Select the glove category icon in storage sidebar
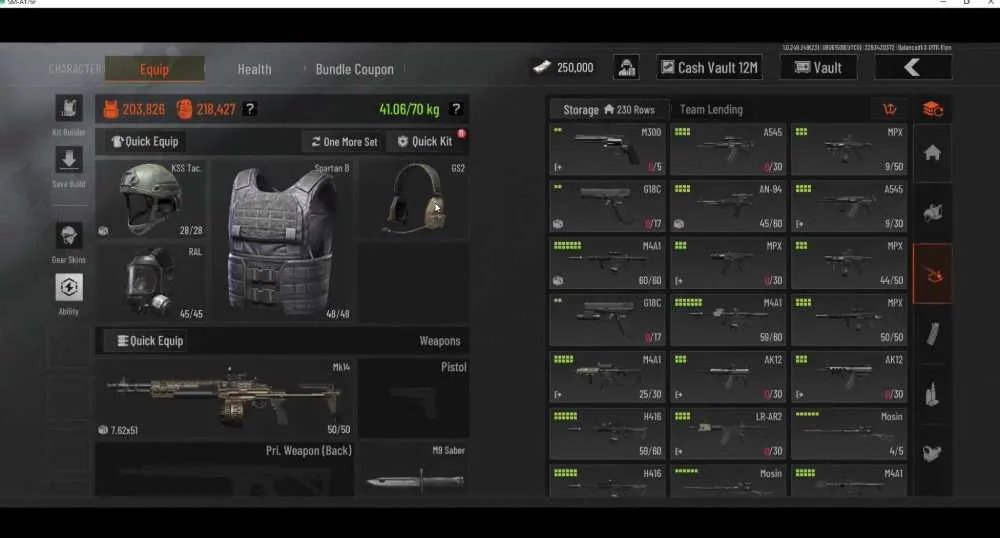The width and height of the screenshot is (1000, 538). [932, 454]
